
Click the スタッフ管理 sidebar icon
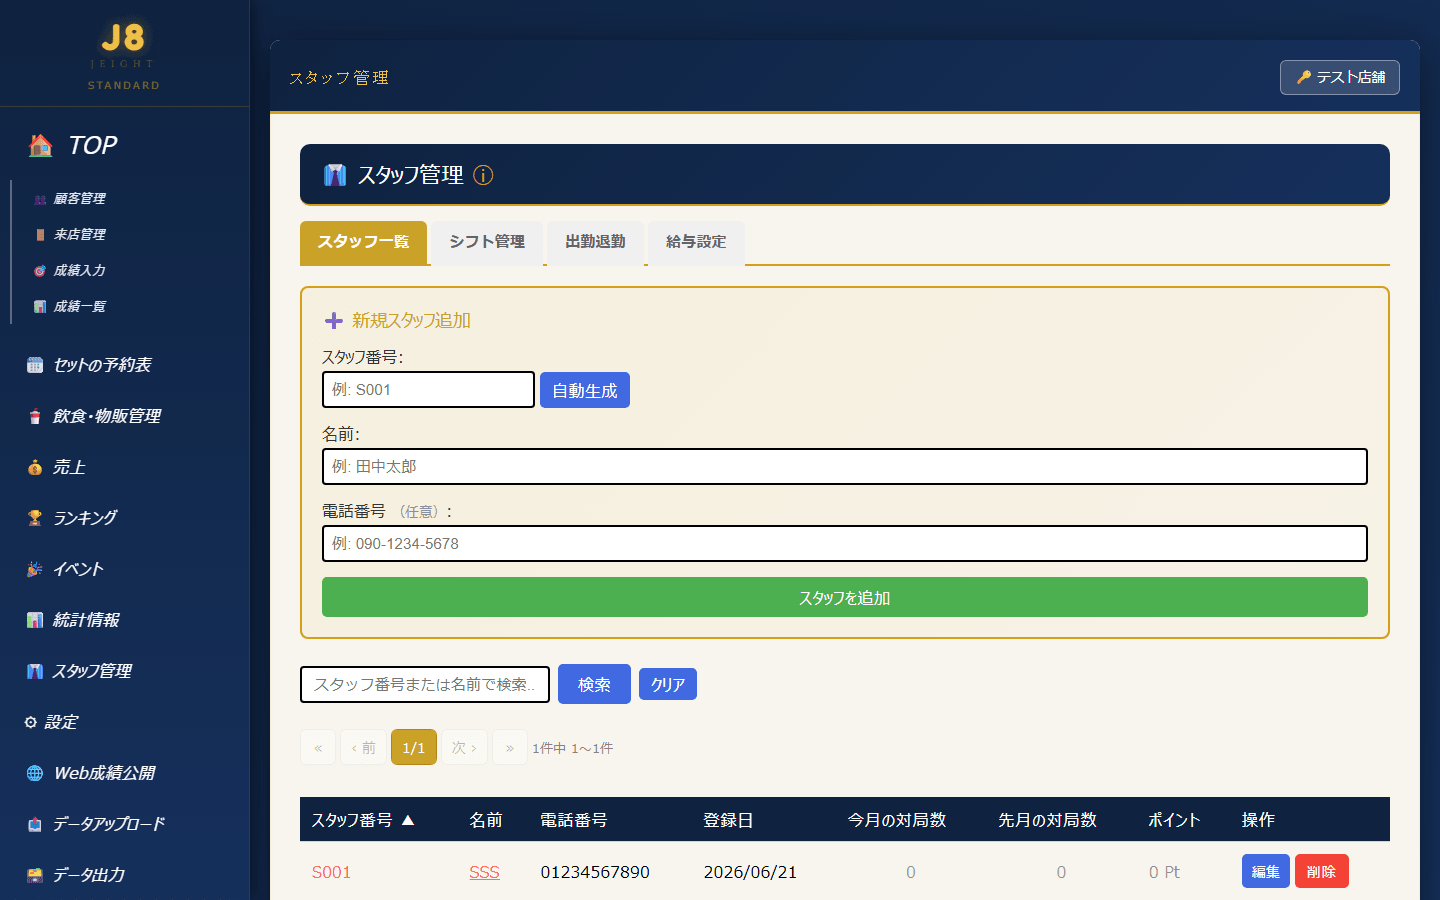click(x=35, y=671)
